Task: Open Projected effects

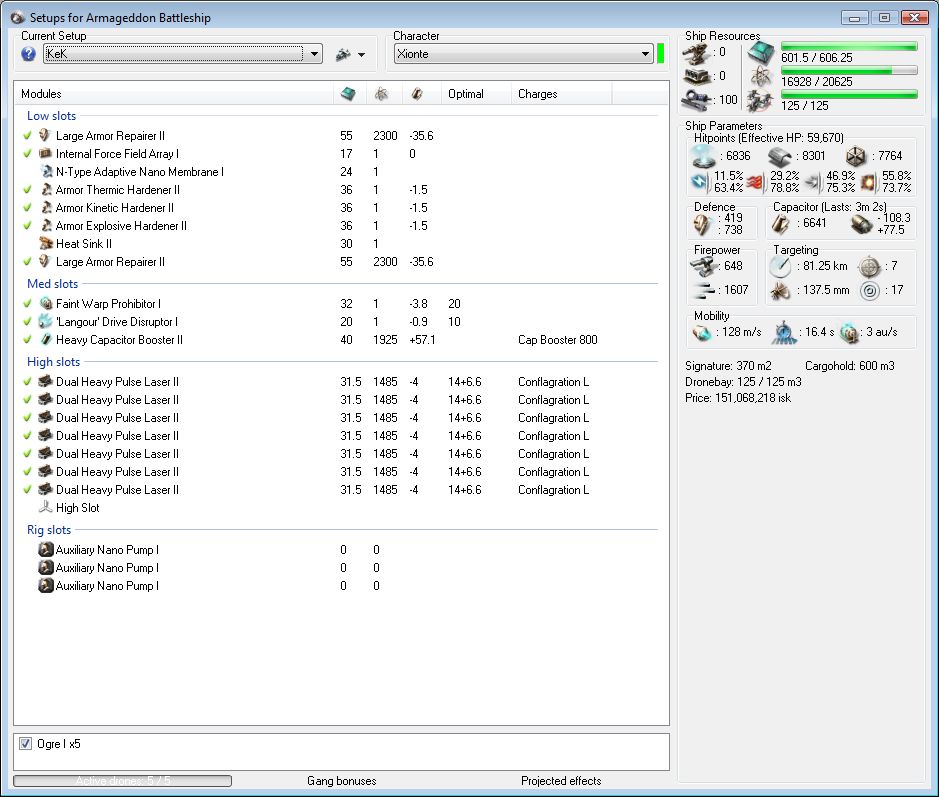Action: point(561,781)
